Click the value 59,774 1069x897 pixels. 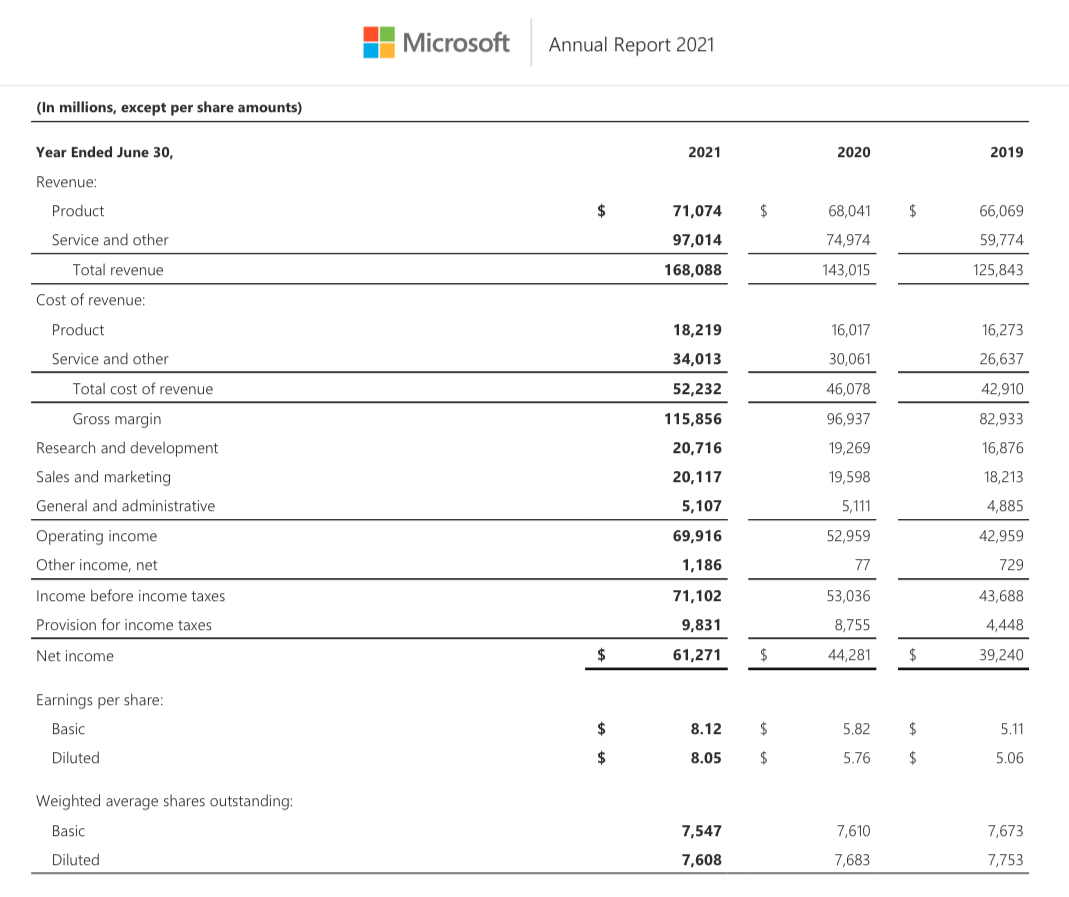[1002, 240]
